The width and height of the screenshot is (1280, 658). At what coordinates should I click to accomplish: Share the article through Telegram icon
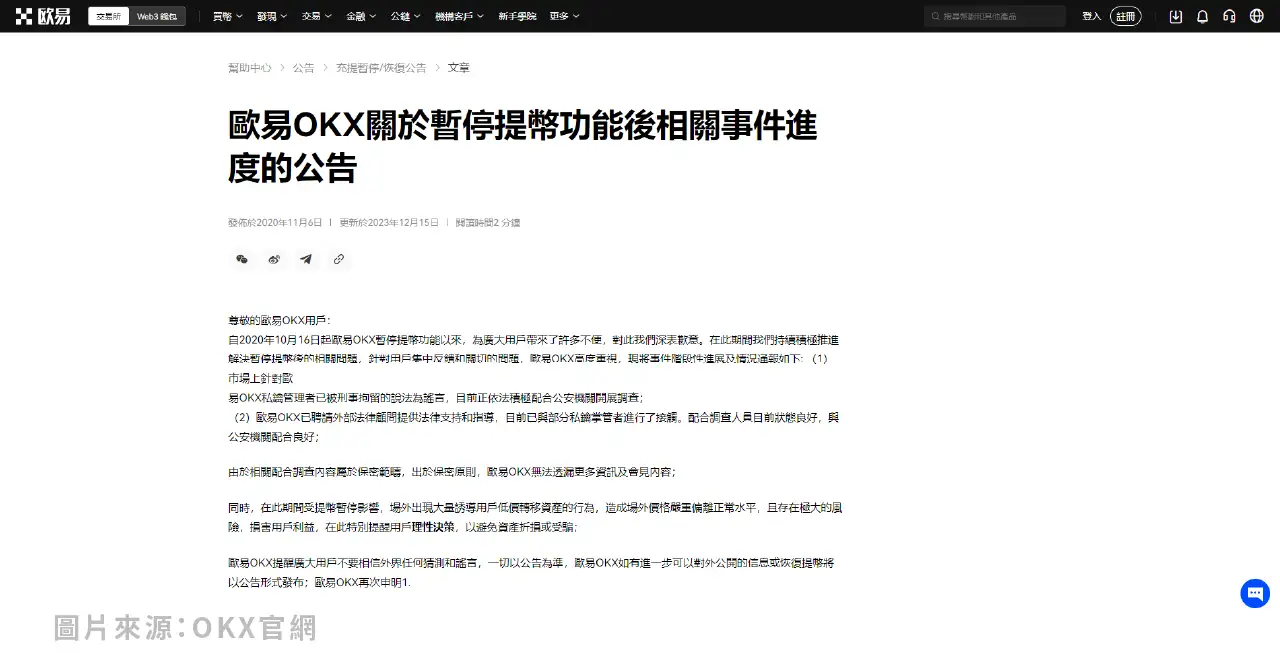point(306,259)
